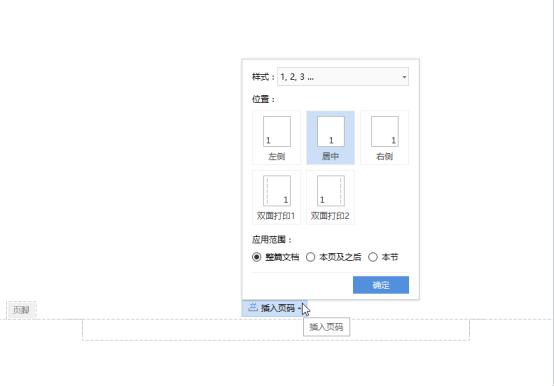Screen dimensions: 554x387
Task: Select the 左侧 page number position
Action: tap(277, 137)
